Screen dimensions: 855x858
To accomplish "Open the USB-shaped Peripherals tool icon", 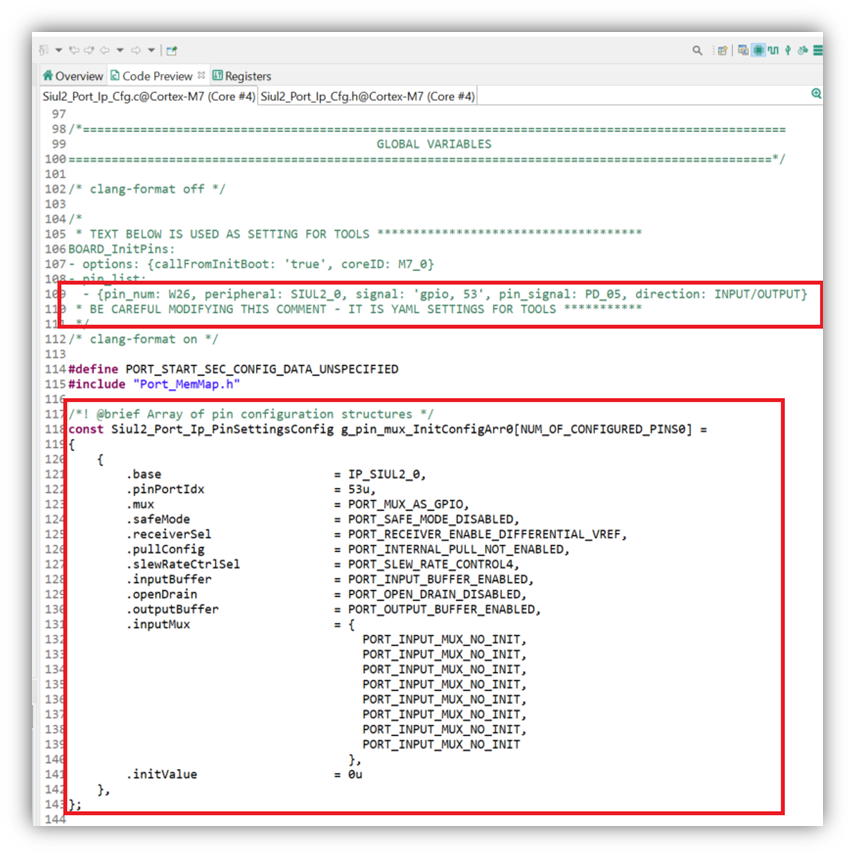I will [788, 50].
